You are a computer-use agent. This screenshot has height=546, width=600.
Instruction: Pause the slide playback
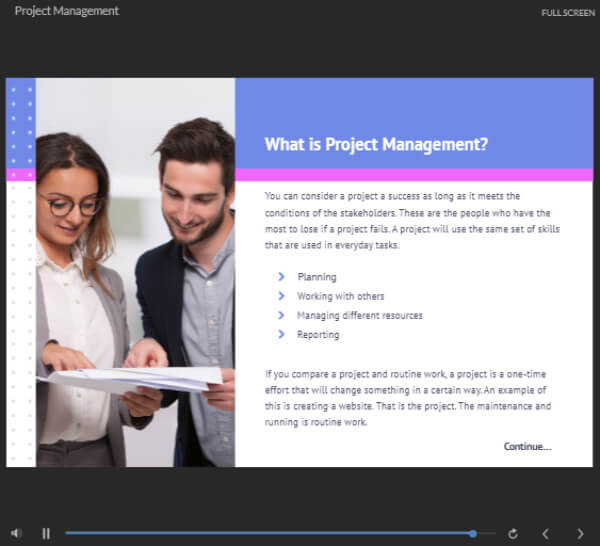[46, 533]
